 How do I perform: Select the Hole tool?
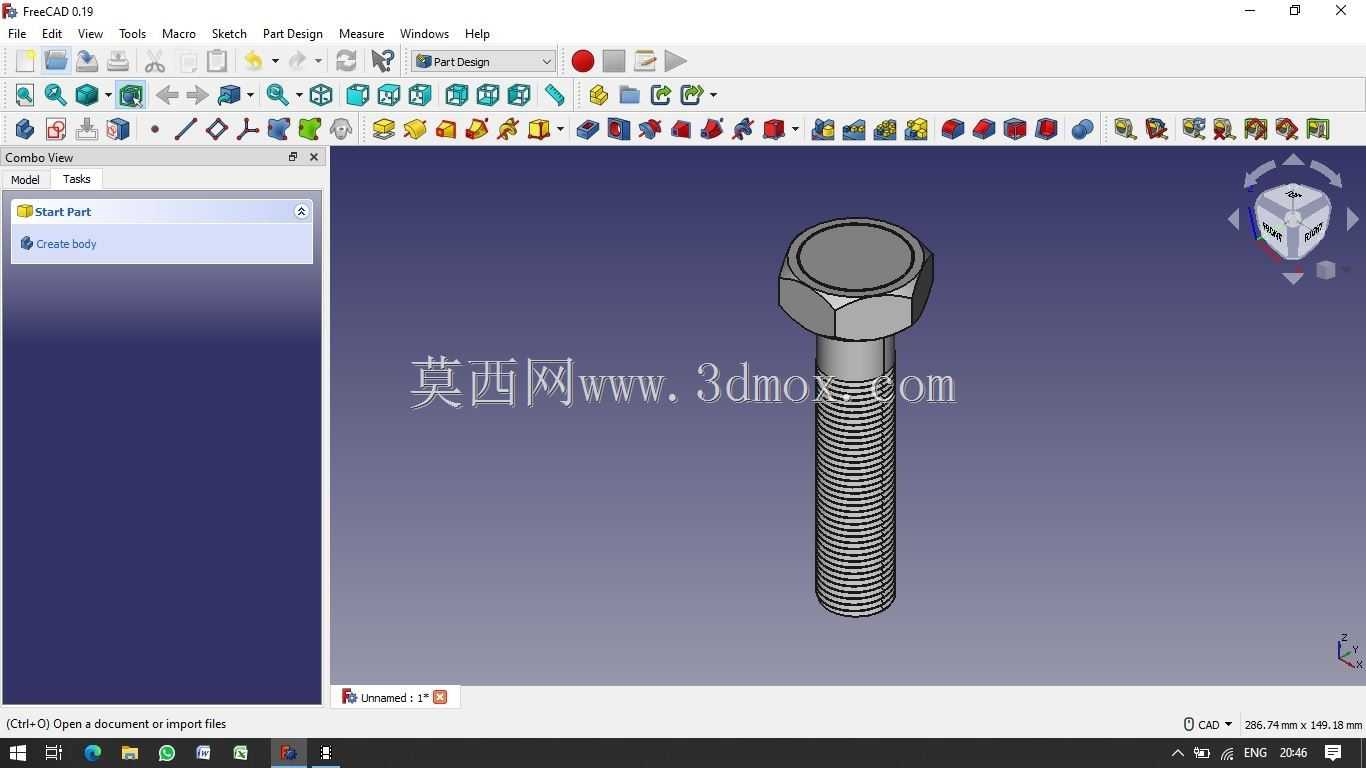pos(619,129)
